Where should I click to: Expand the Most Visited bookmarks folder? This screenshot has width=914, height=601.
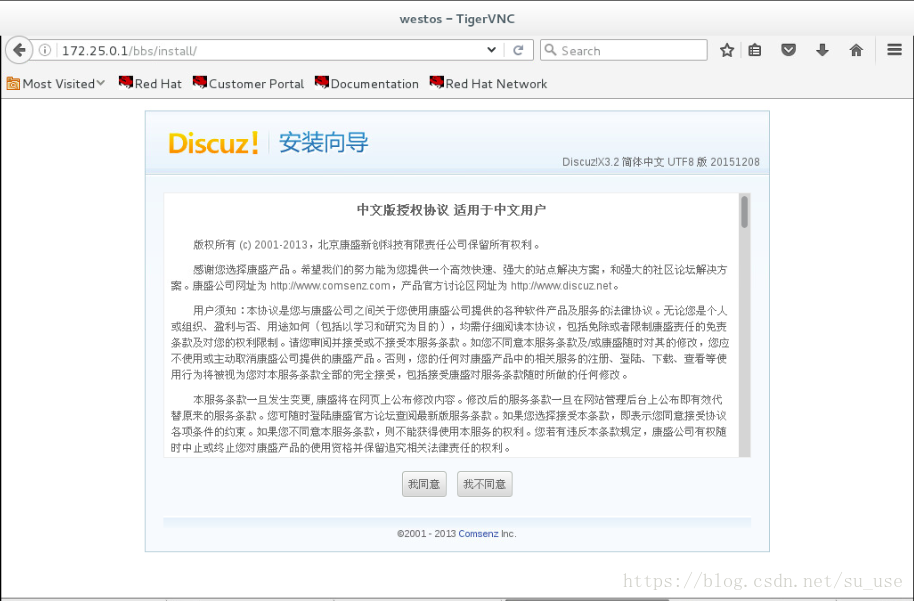pos(56,83)
